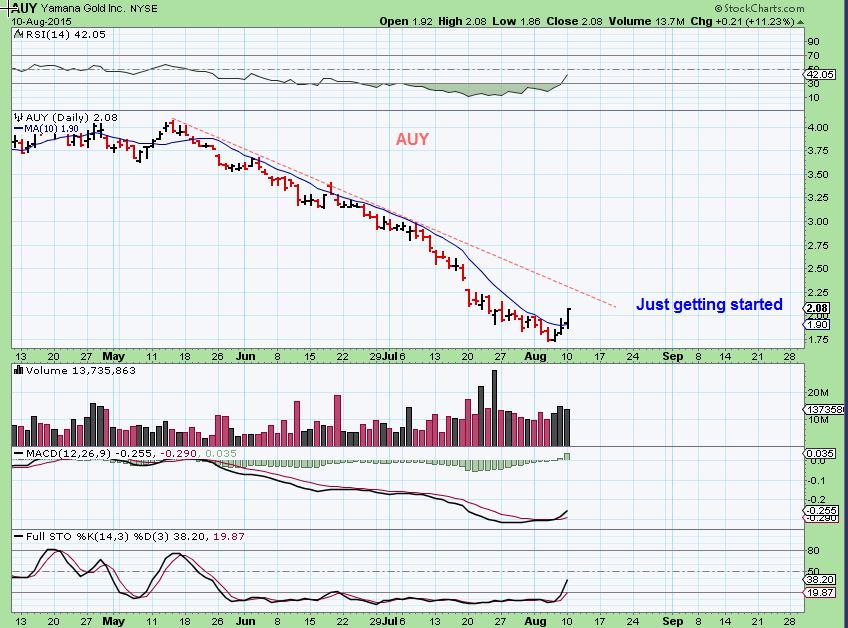Click the blue 'Just getting started' annotation

pos(709,305)
